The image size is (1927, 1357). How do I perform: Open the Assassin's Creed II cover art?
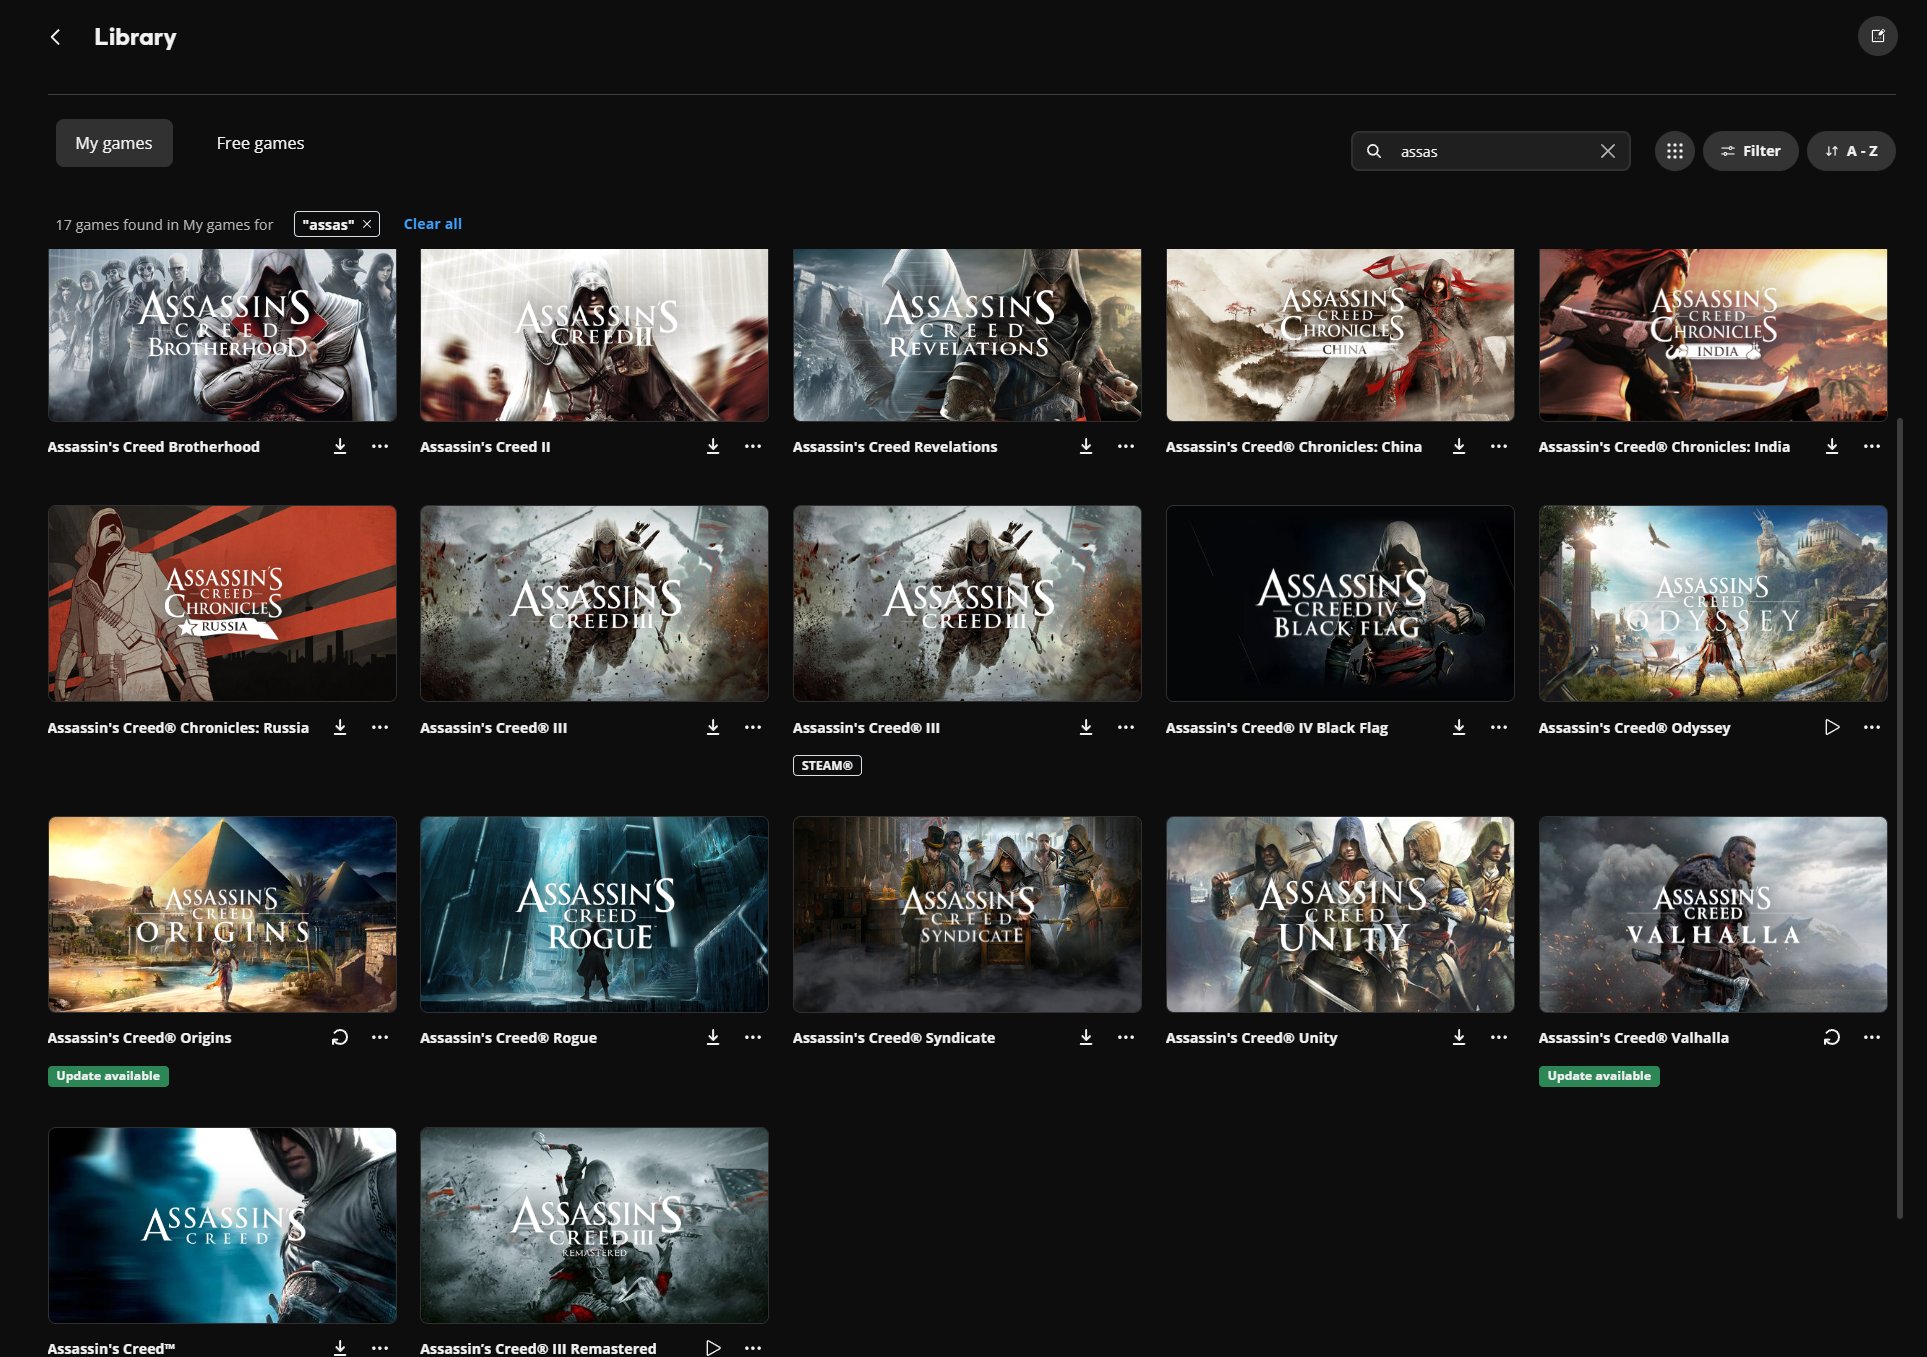click(594, 335)
